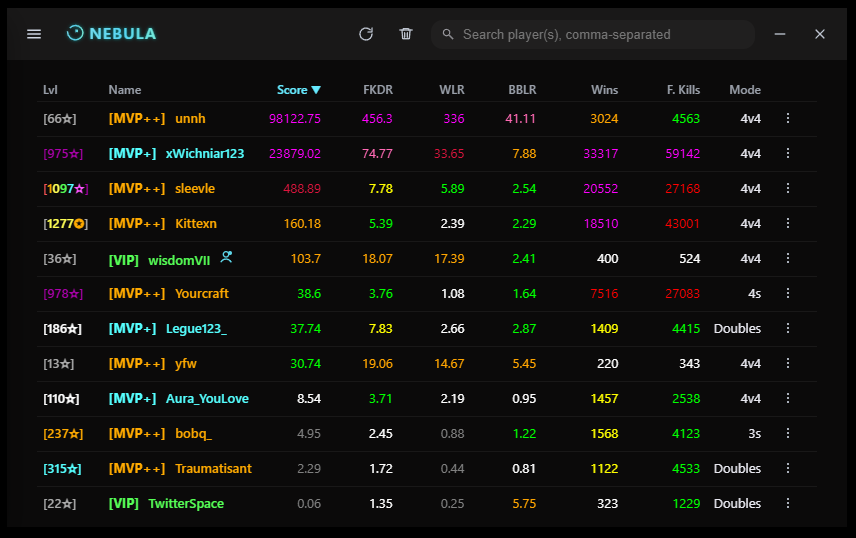
Task: Click the F. Kills column header
Action: 683,90
